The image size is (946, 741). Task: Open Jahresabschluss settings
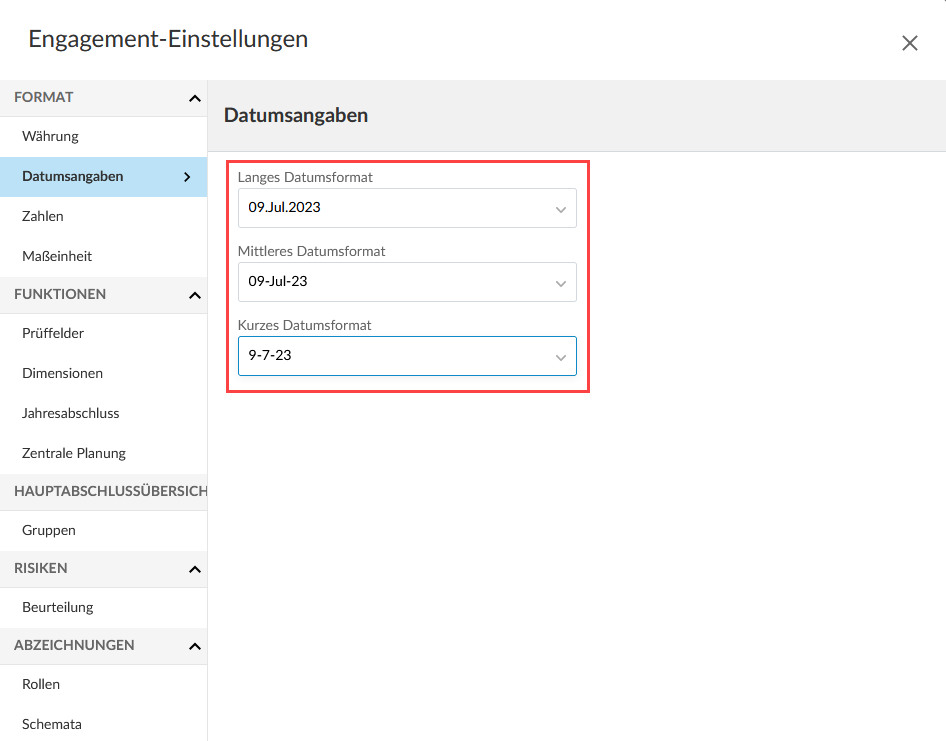coord(104,413)
